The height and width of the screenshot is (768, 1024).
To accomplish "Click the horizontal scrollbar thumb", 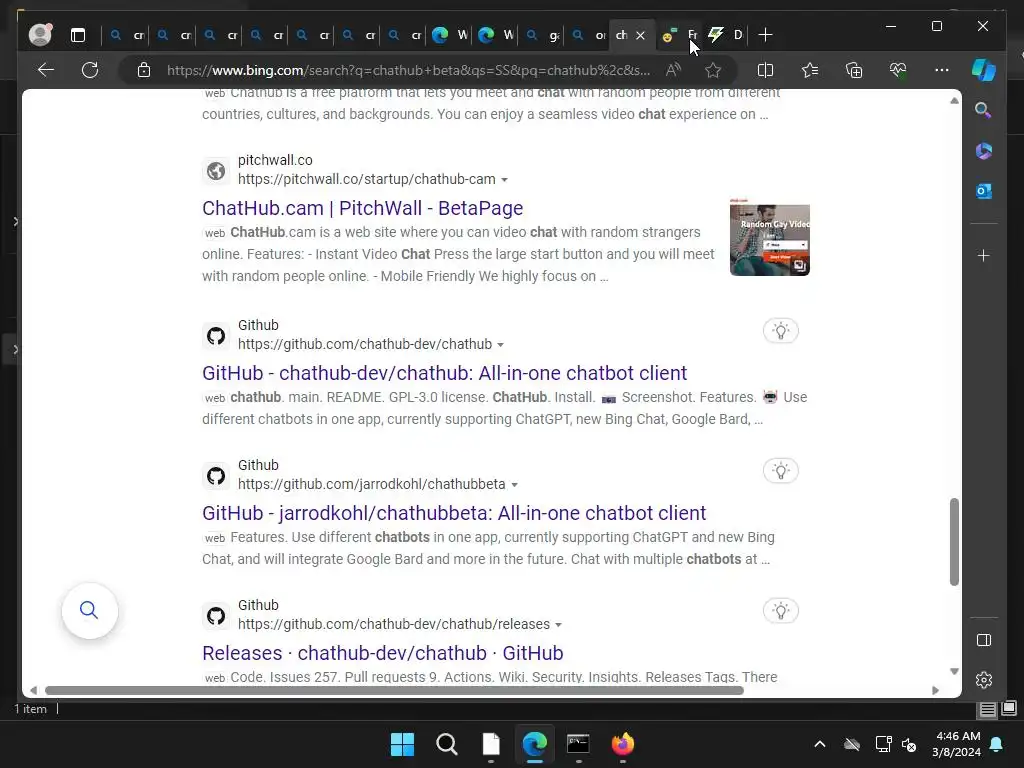I will click(394, 690).
